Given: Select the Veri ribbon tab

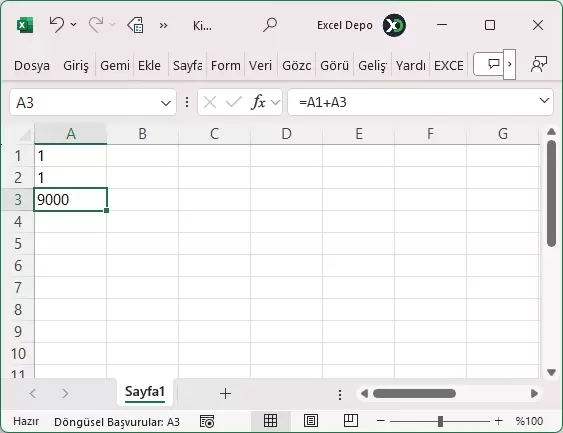Looking at the screenshot, I should (x=260, y=66).
